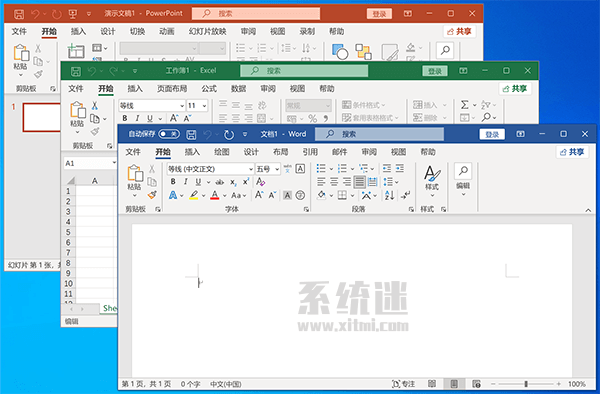Viewport: 600px width, 394px height.
Task: Toggle Word's AutoSave switch
Action: [x=169, y=134]
